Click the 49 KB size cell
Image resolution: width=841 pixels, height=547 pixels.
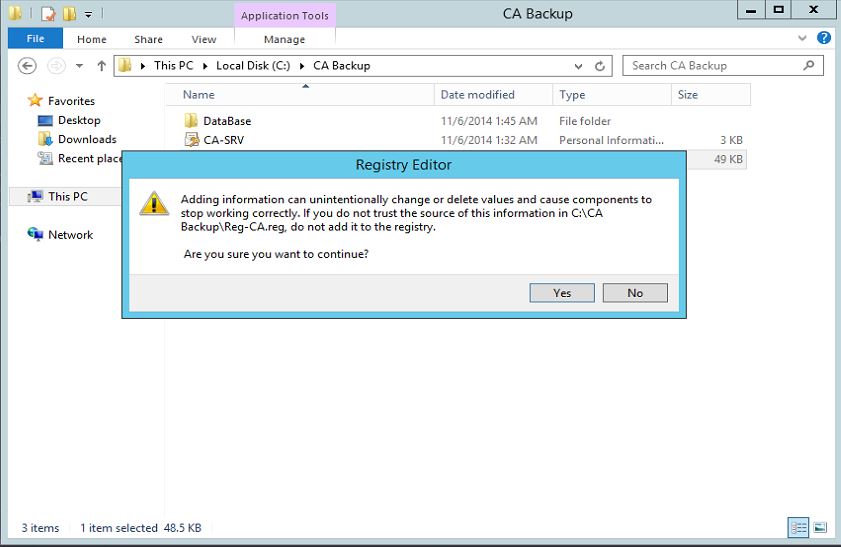[x=728, y=159]
